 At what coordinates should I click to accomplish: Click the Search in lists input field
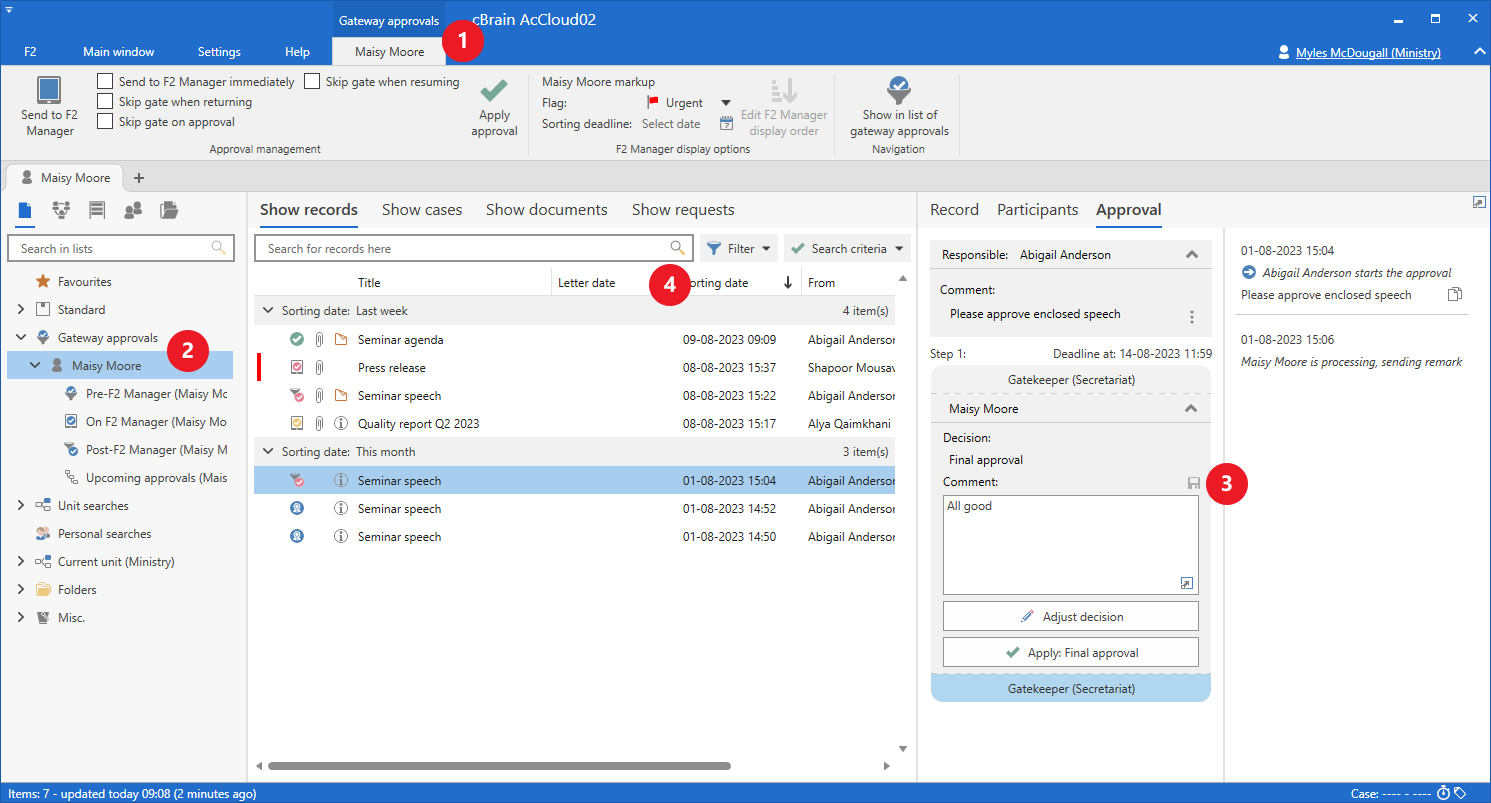[112, 248]
